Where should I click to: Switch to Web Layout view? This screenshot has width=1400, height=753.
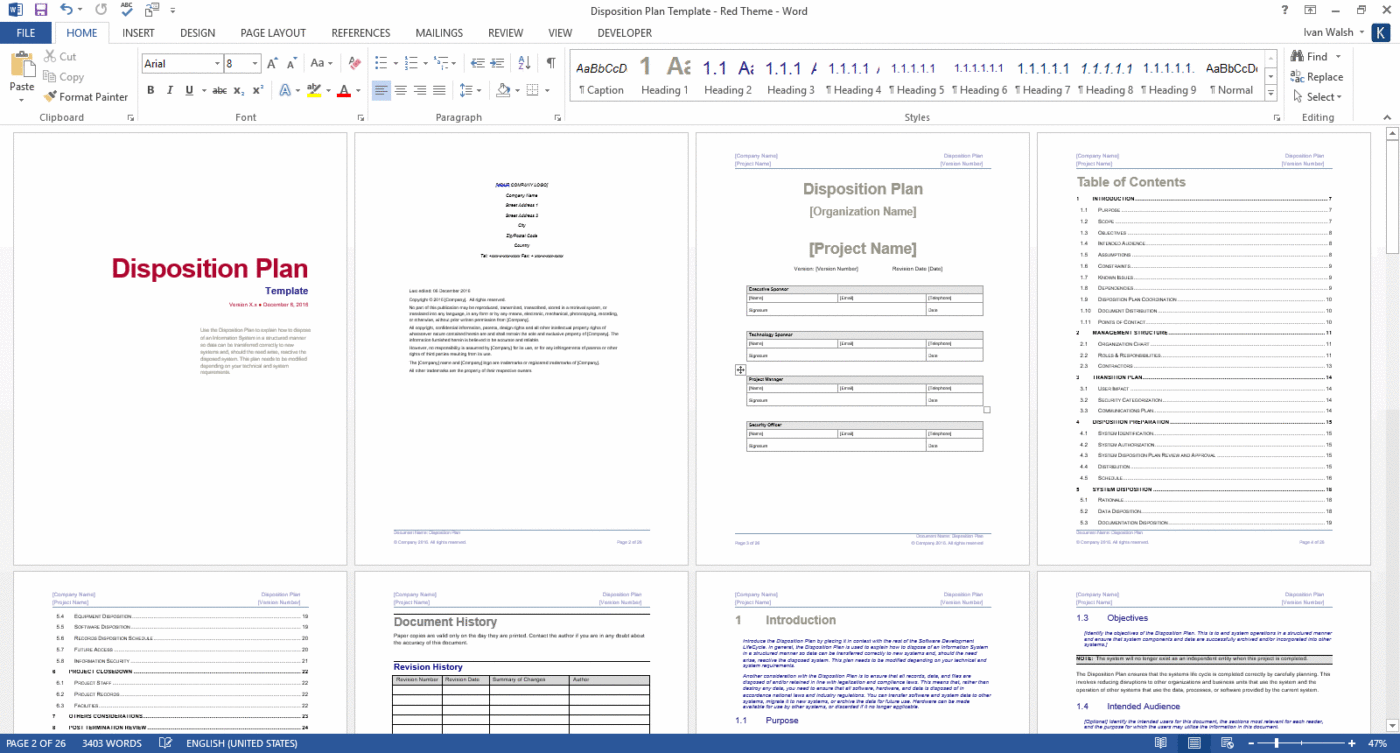[x=1225, y=743]
